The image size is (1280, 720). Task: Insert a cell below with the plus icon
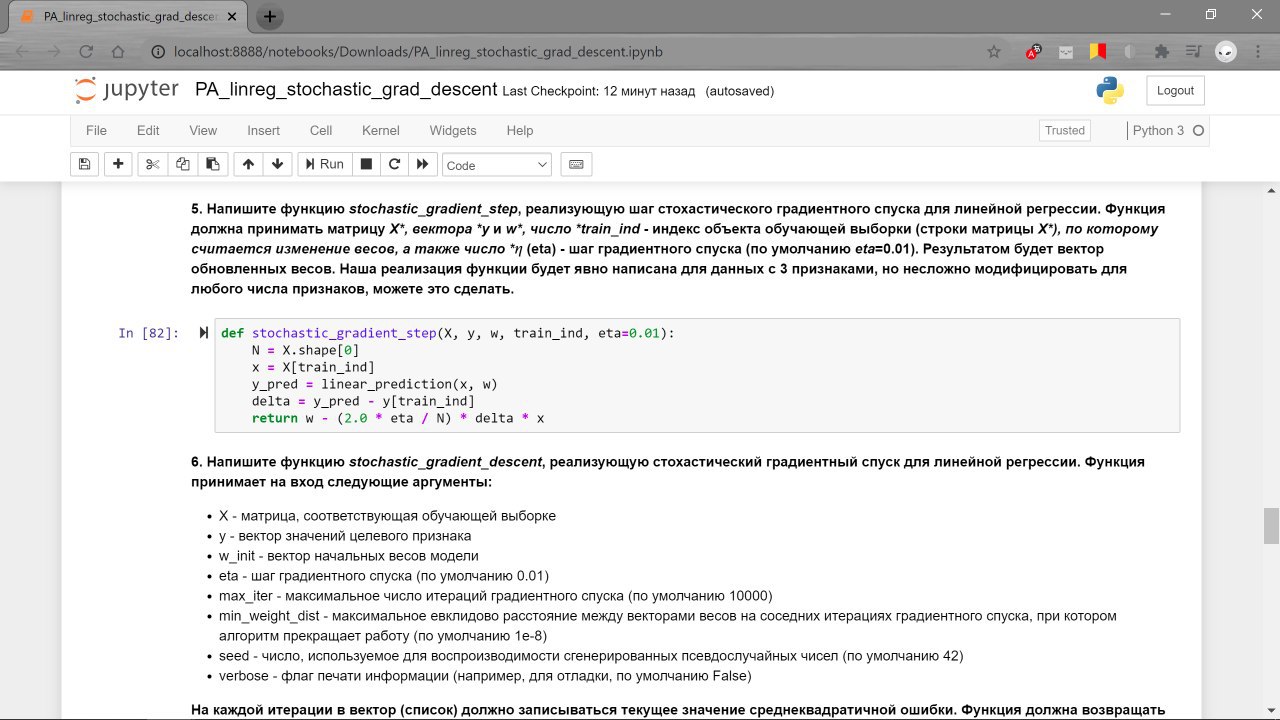coord(118,164)
